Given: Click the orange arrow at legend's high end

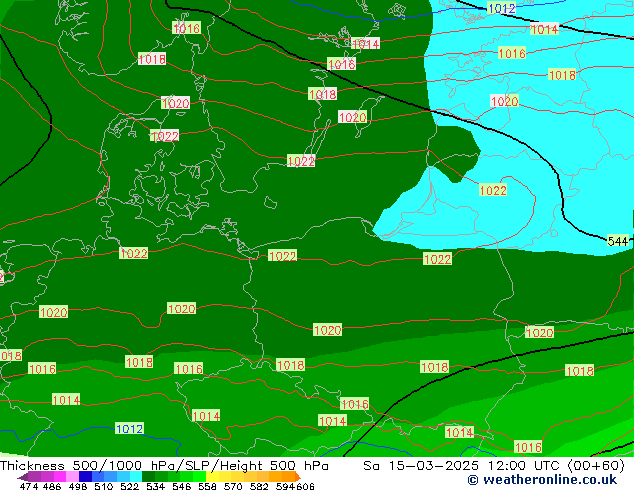Looking at the screenshot, I should pyautogui.click(x=297, y=476).
